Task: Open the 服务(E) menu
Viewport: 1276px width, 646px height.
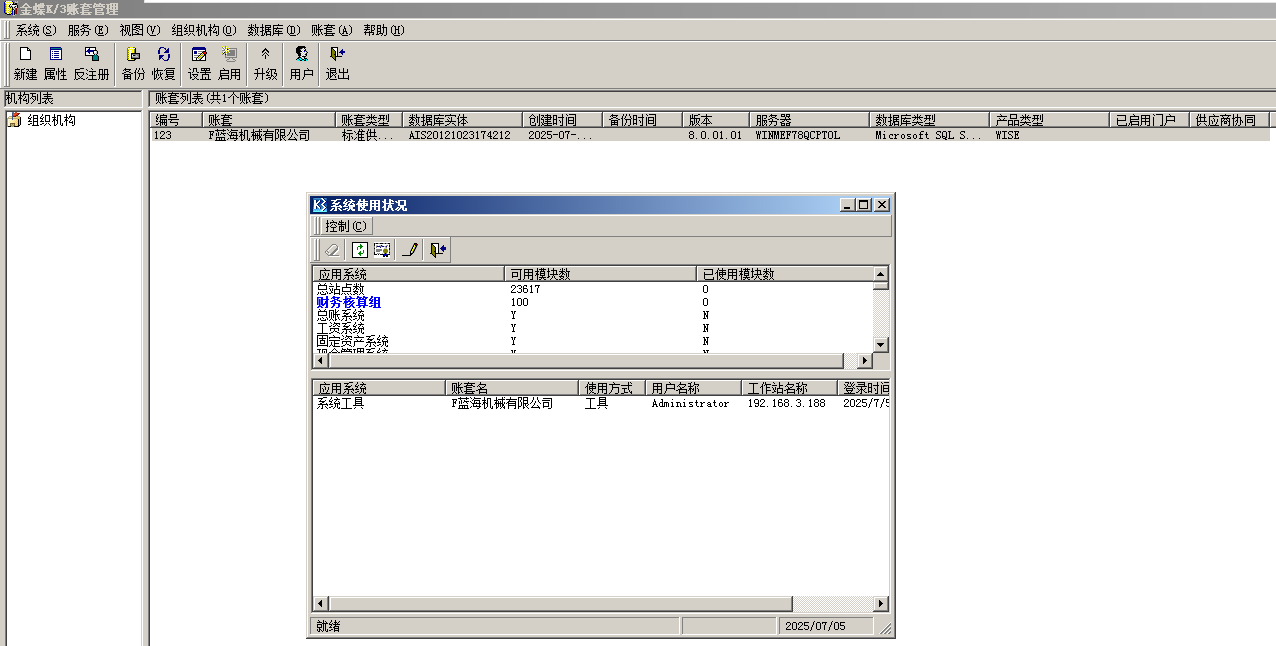Action: [x=88, y=31]
